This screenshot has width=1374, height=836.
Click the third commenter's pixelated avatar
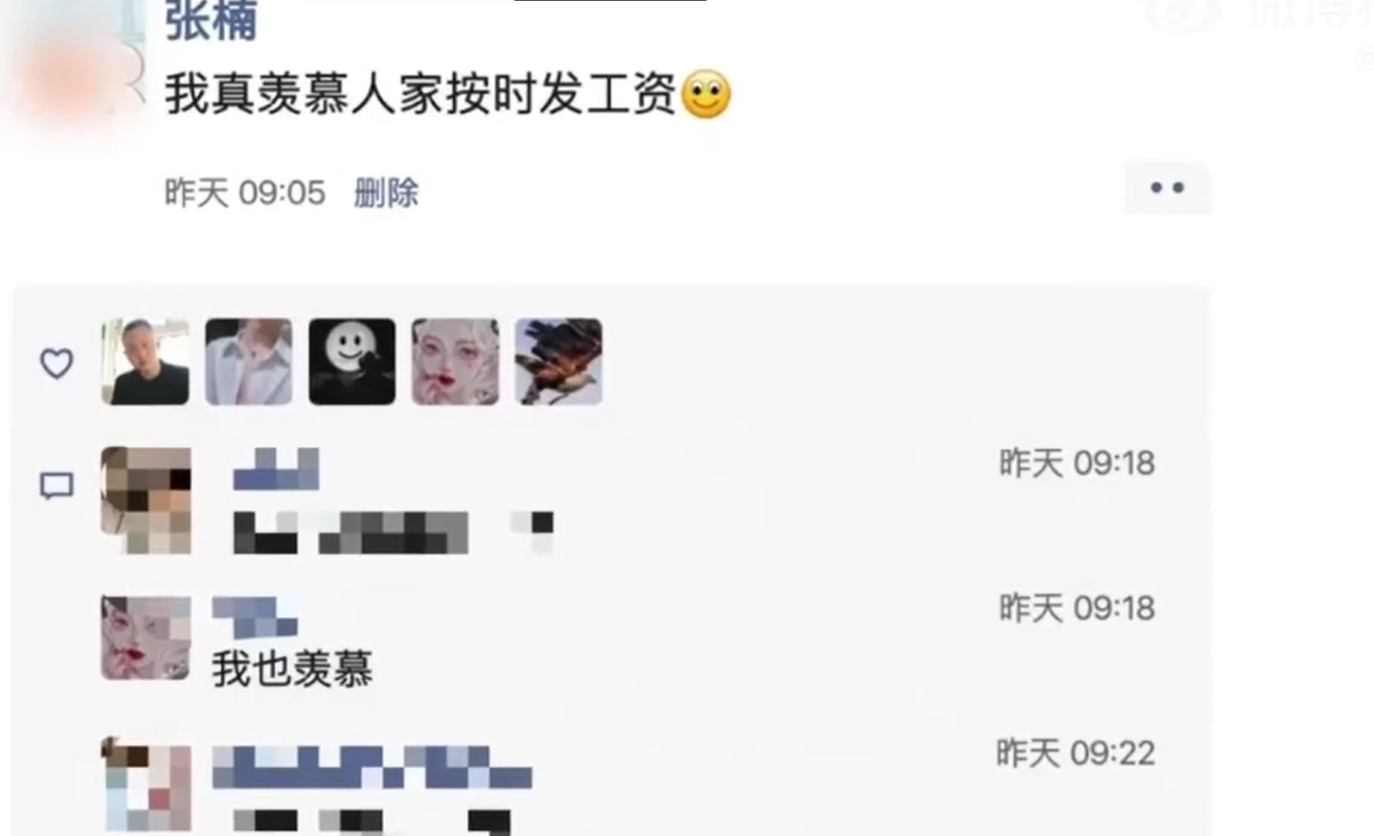(146, 787)
